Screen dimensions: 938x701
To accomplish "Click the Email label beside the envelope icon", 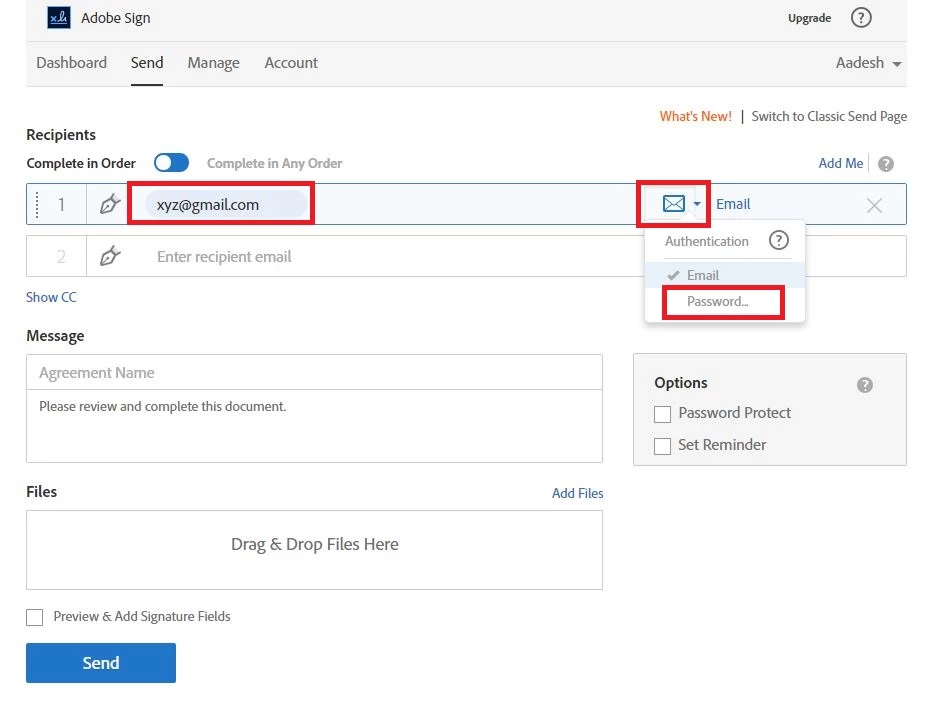I will tap(733, 204).
